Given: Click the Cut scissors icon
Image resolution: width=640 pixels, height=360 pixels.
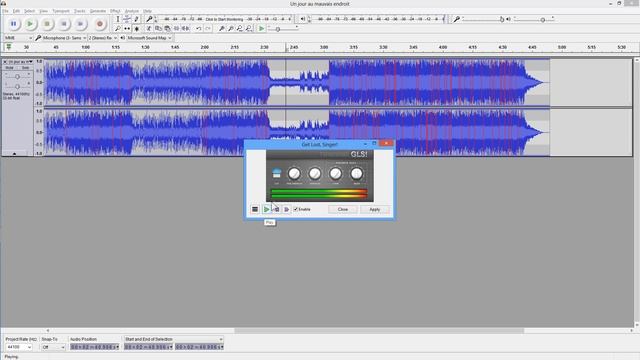Looking at the screenshot, I should coord(149,29).
